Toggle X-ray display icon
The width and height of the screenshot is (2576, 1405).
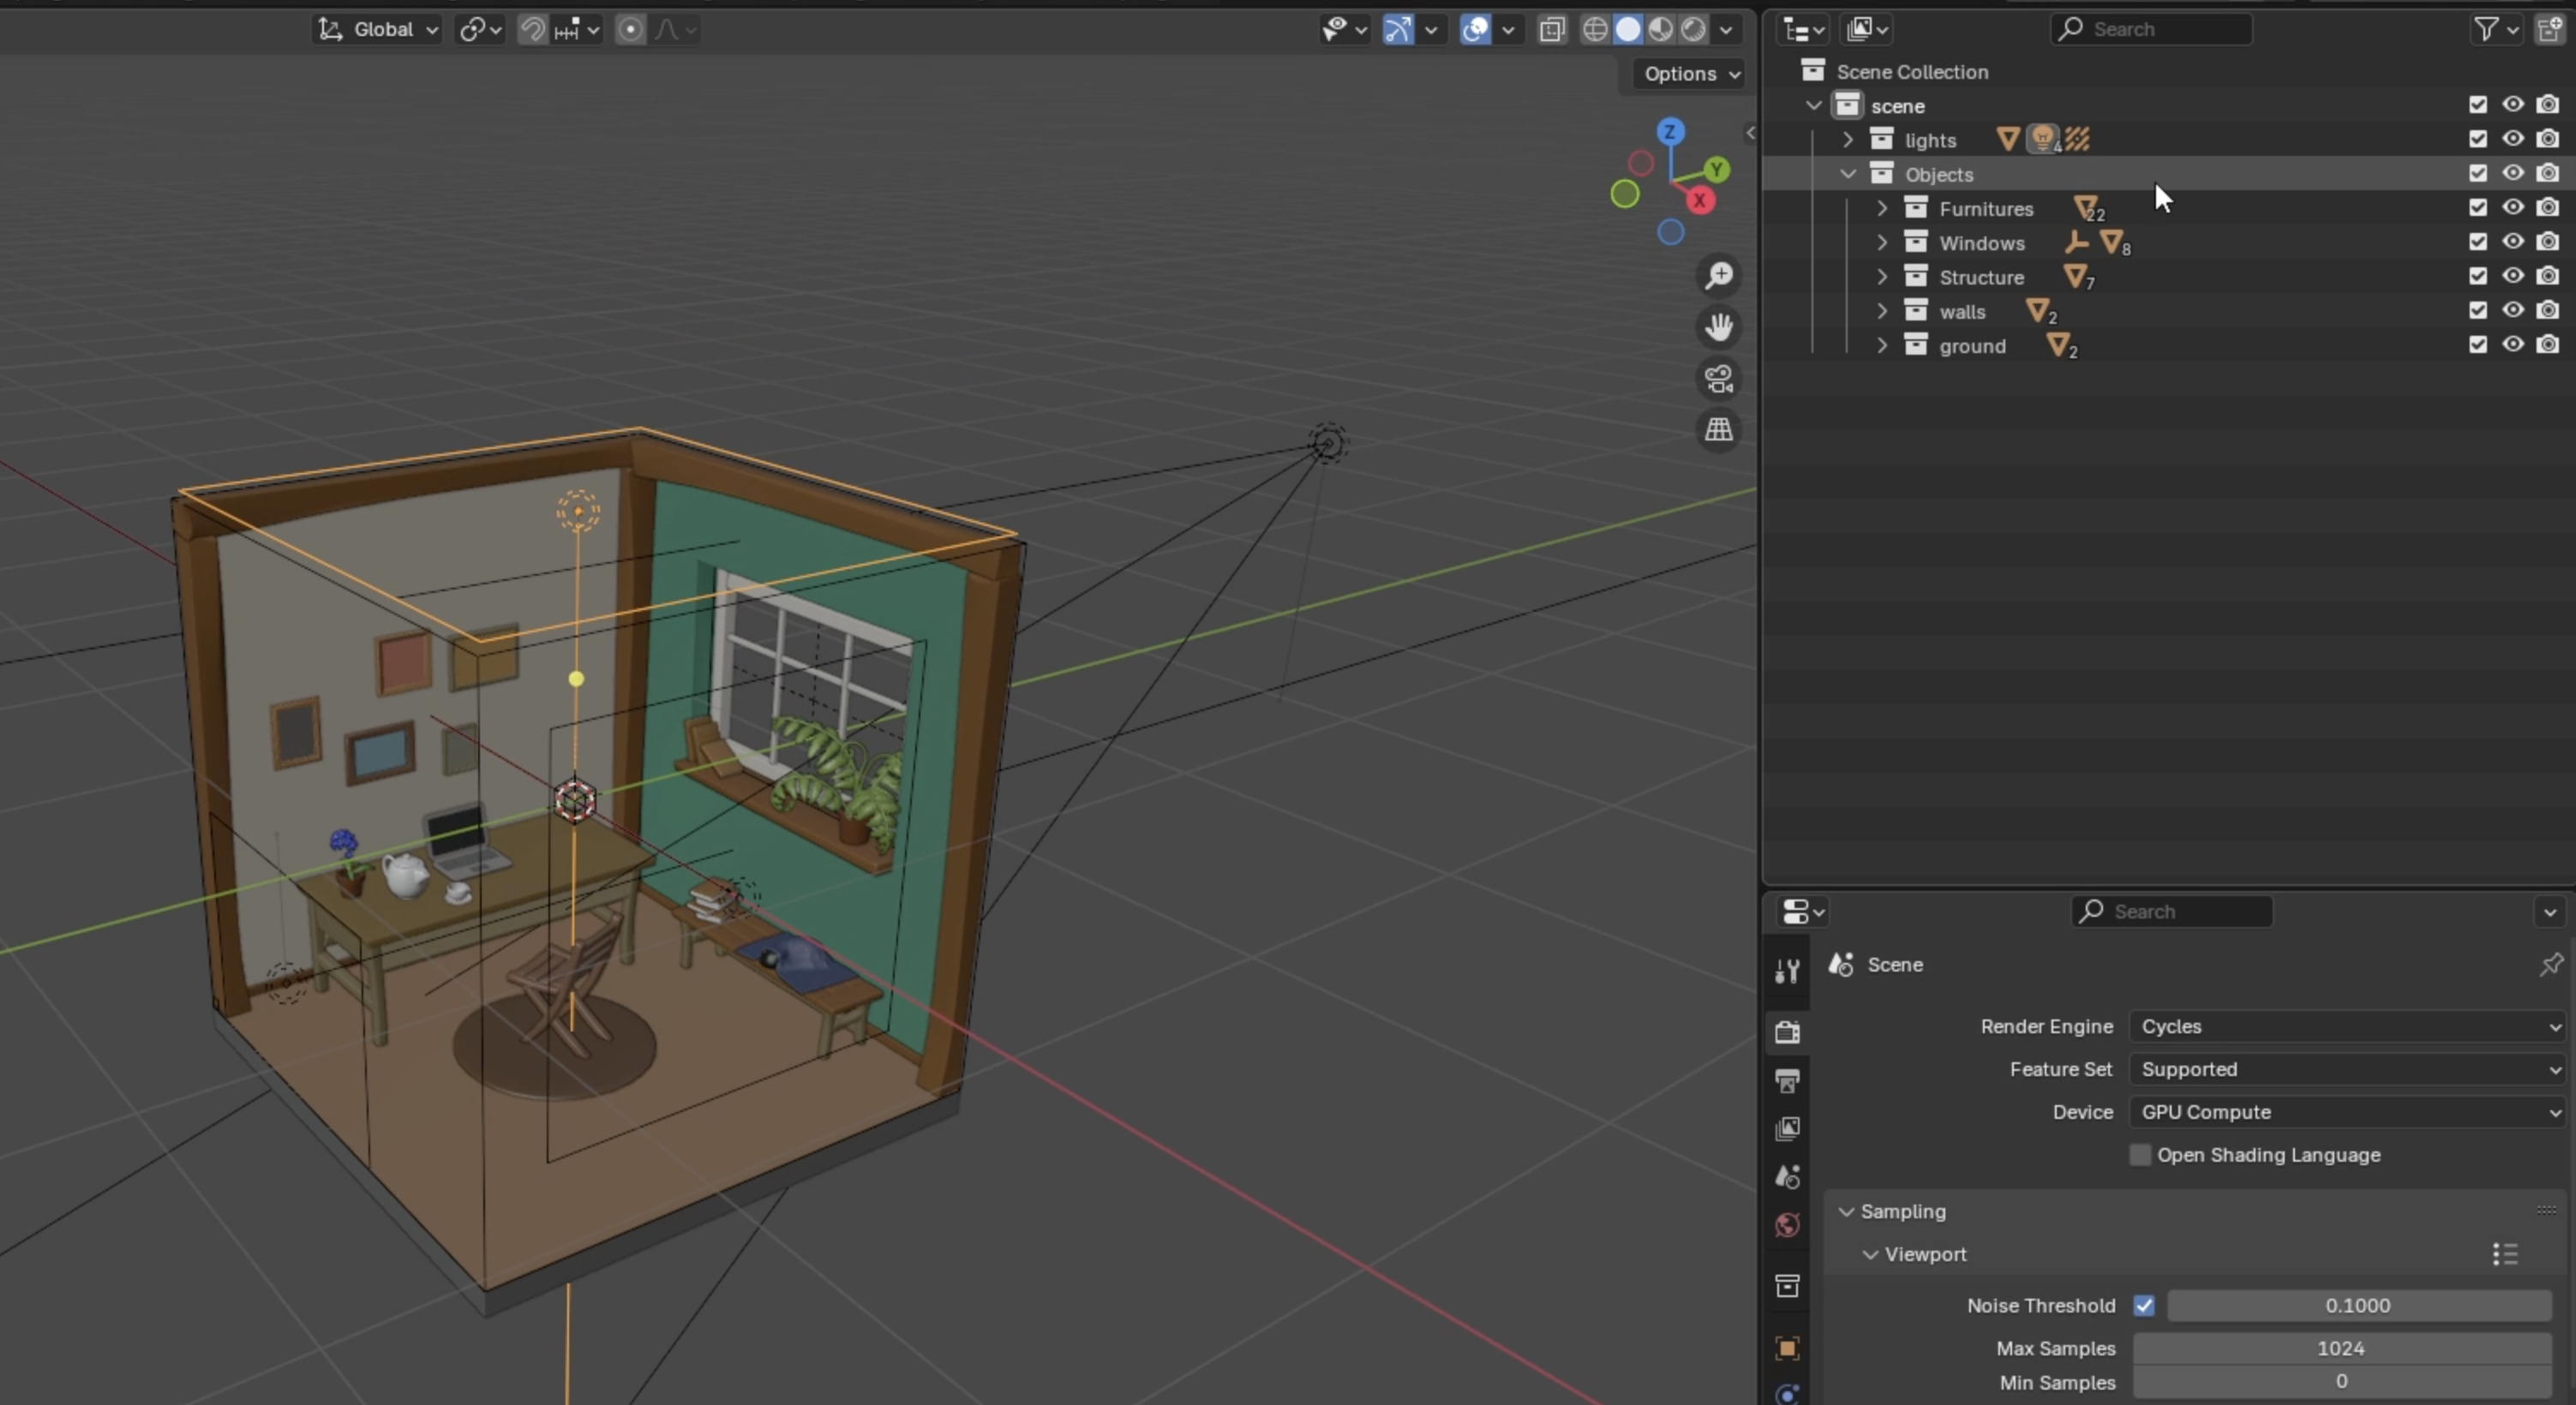[x=1551, y=29]
